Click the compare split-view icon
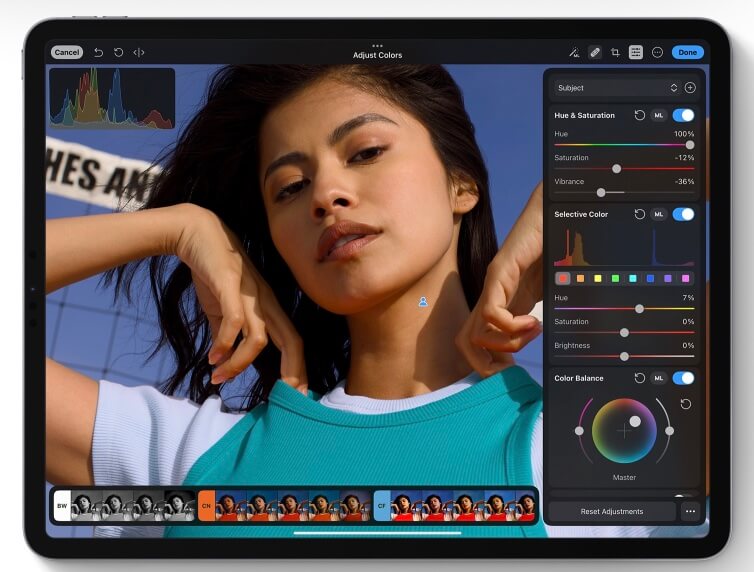Image resolution: width=754 pixels, height=572 pixels. [139, 52]
